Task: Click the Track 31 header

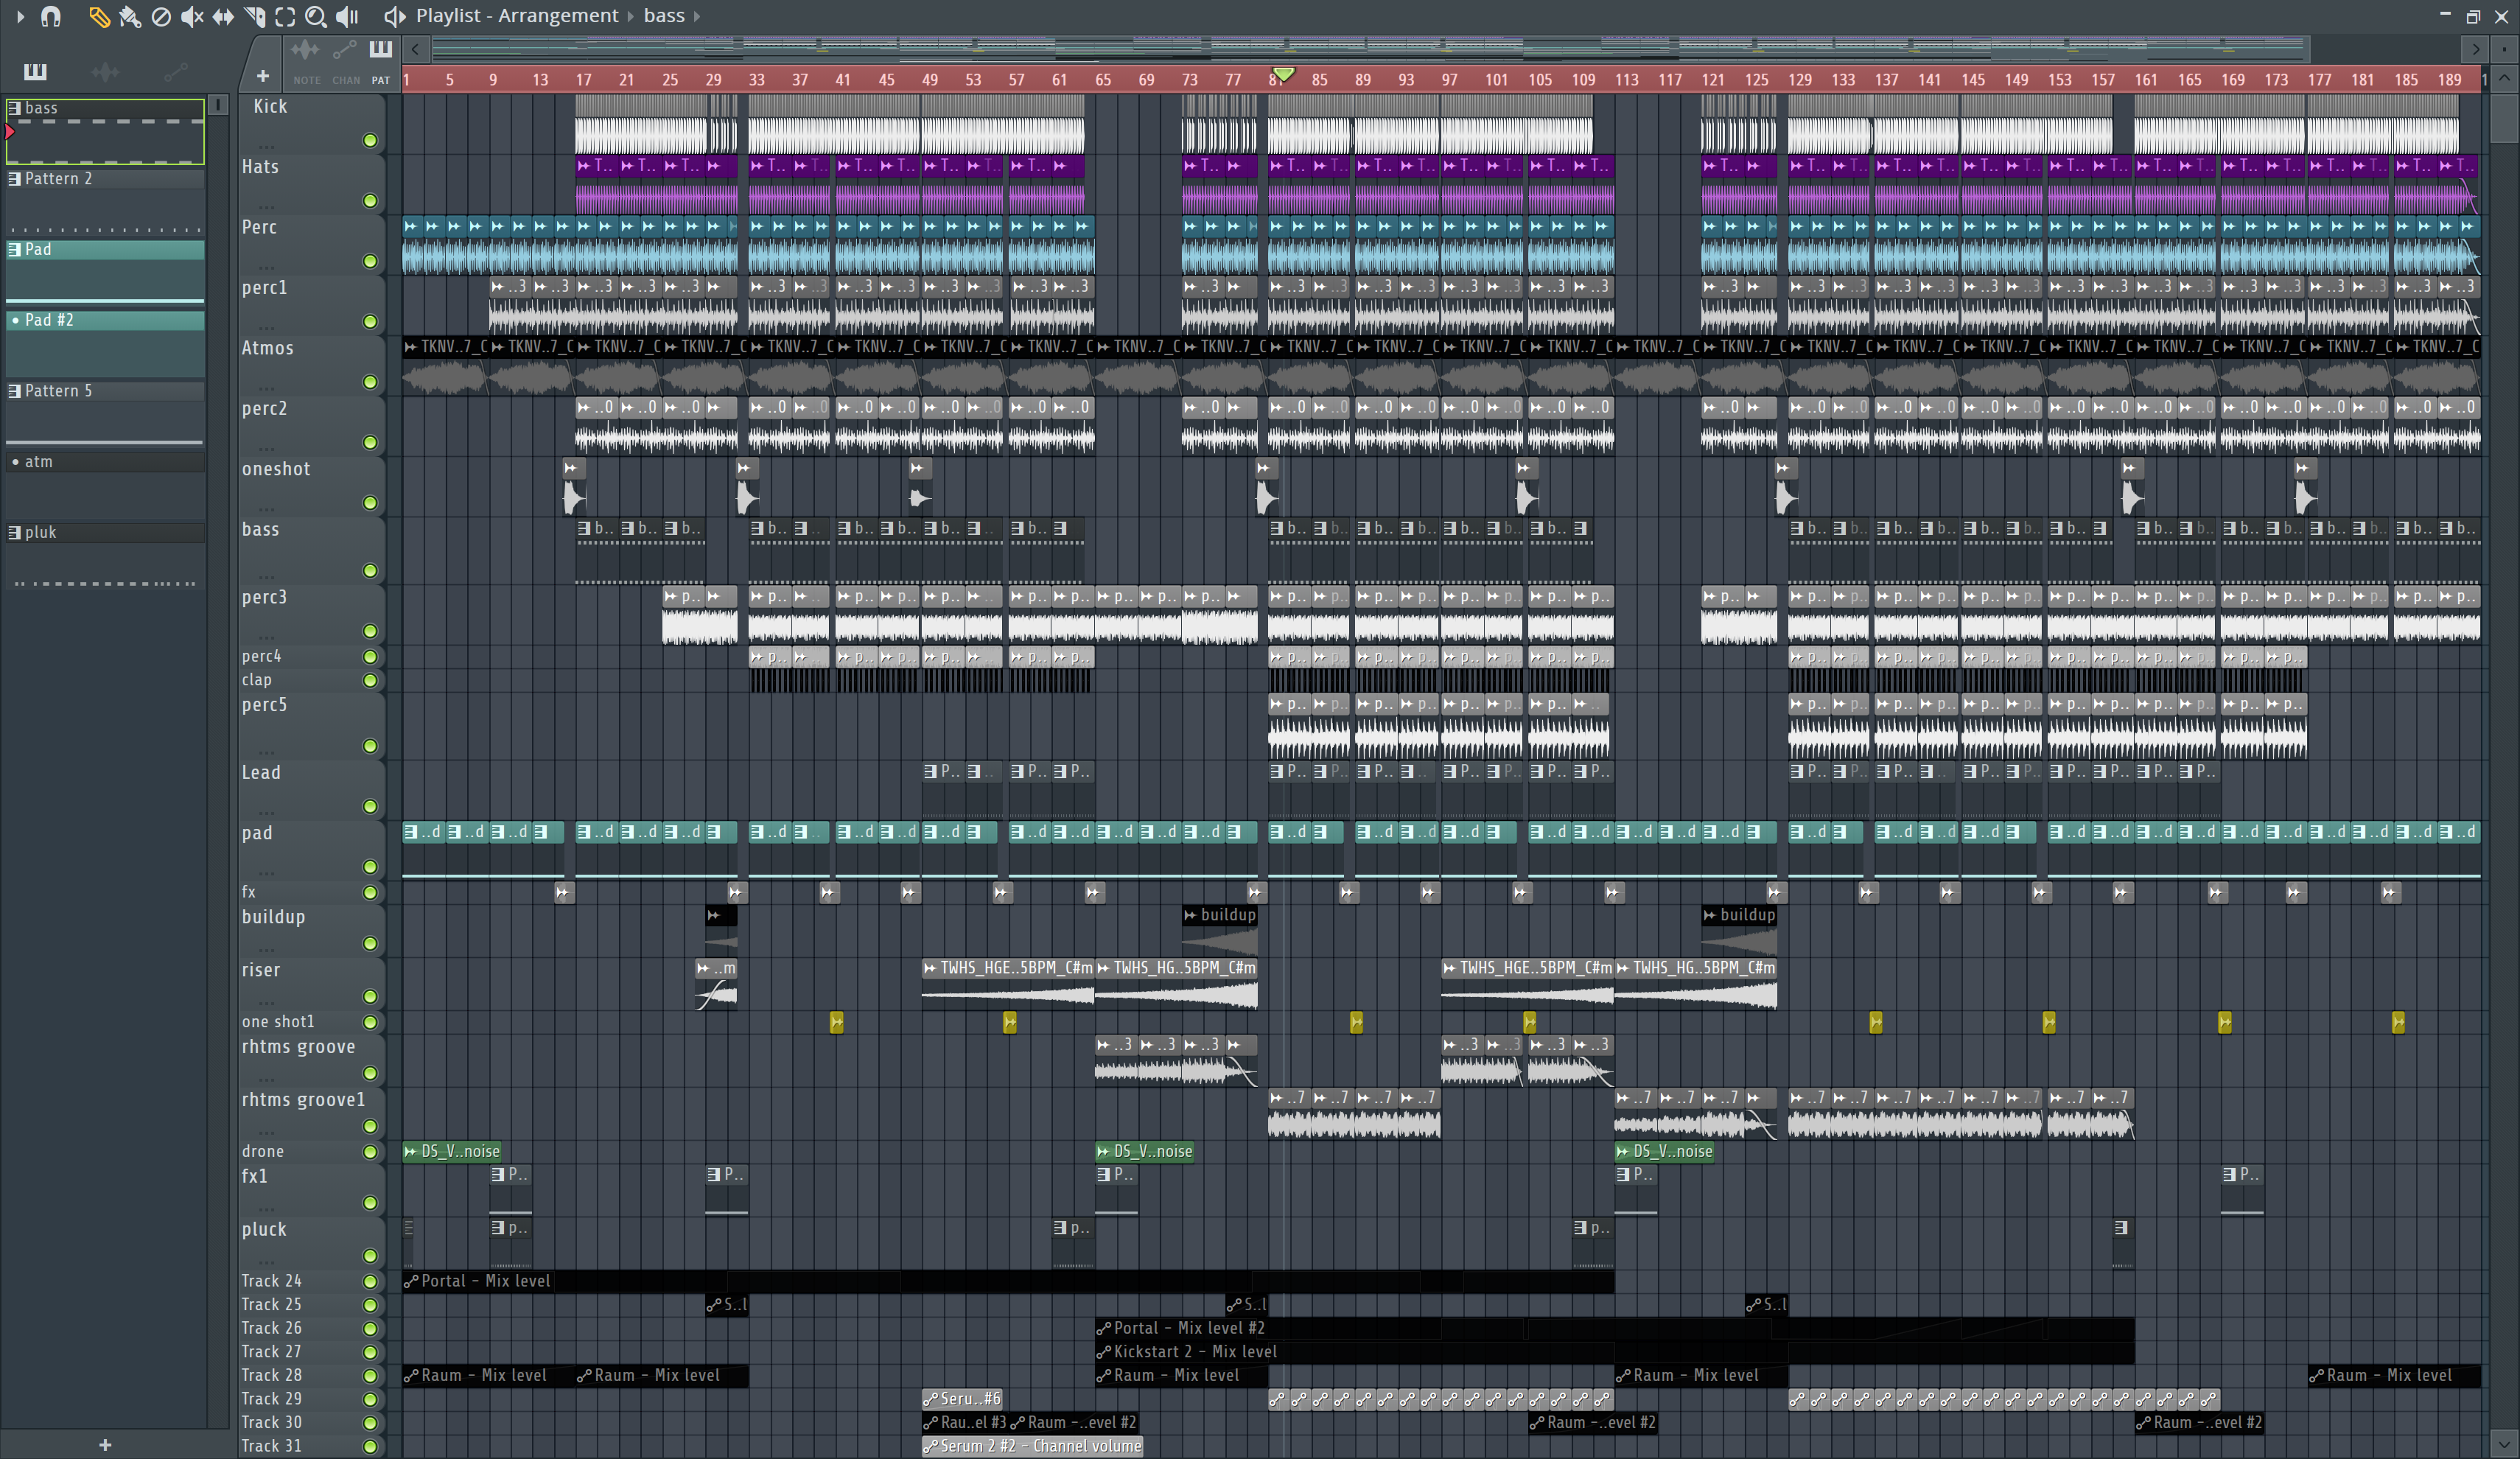Action: pyautogui.click(x=311, y=1446)
